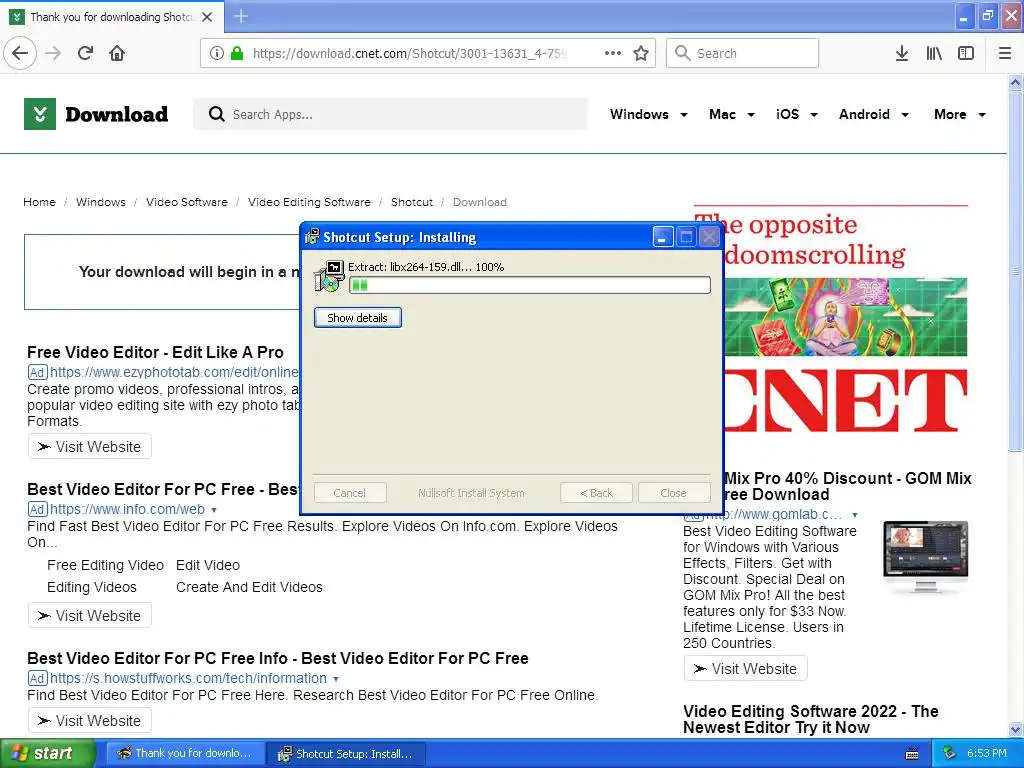Open a new browser tab

(241, 16)
